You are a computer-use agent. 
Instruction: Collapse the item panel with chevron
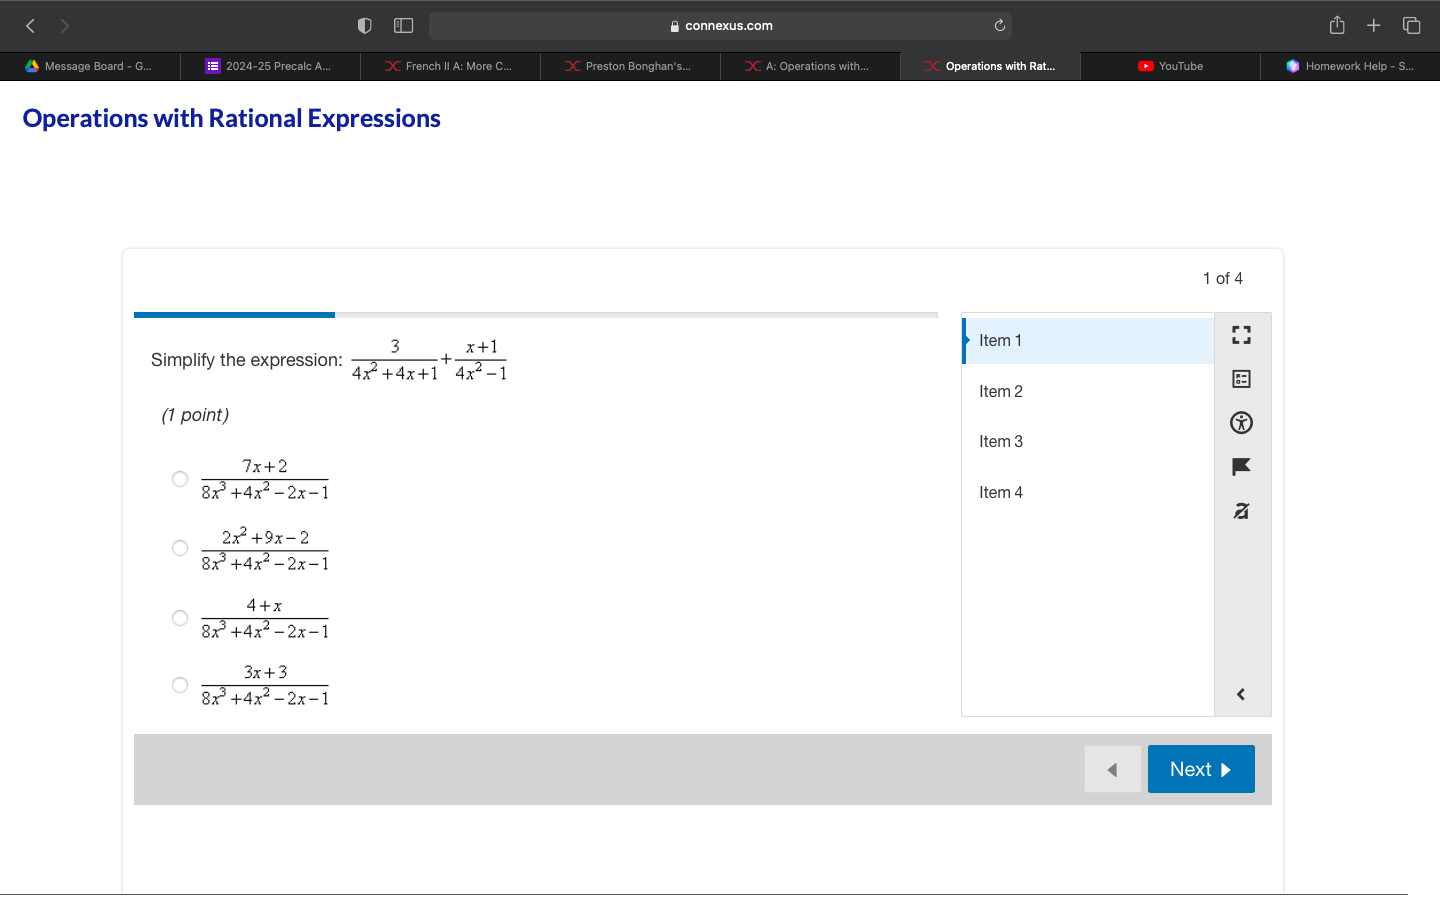point(1241,694)
